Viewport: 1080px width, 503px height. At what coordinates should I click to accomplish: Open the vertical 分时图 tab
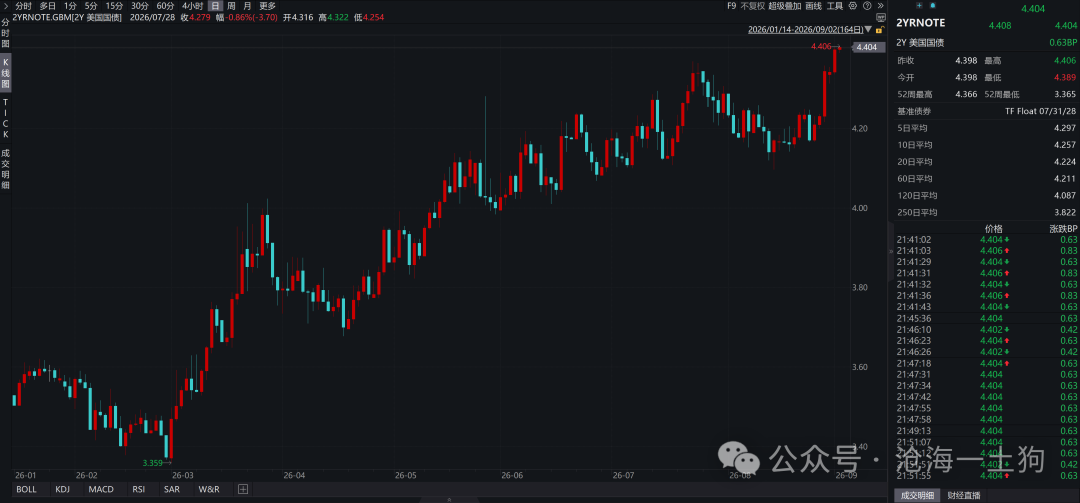coord(6,33)
